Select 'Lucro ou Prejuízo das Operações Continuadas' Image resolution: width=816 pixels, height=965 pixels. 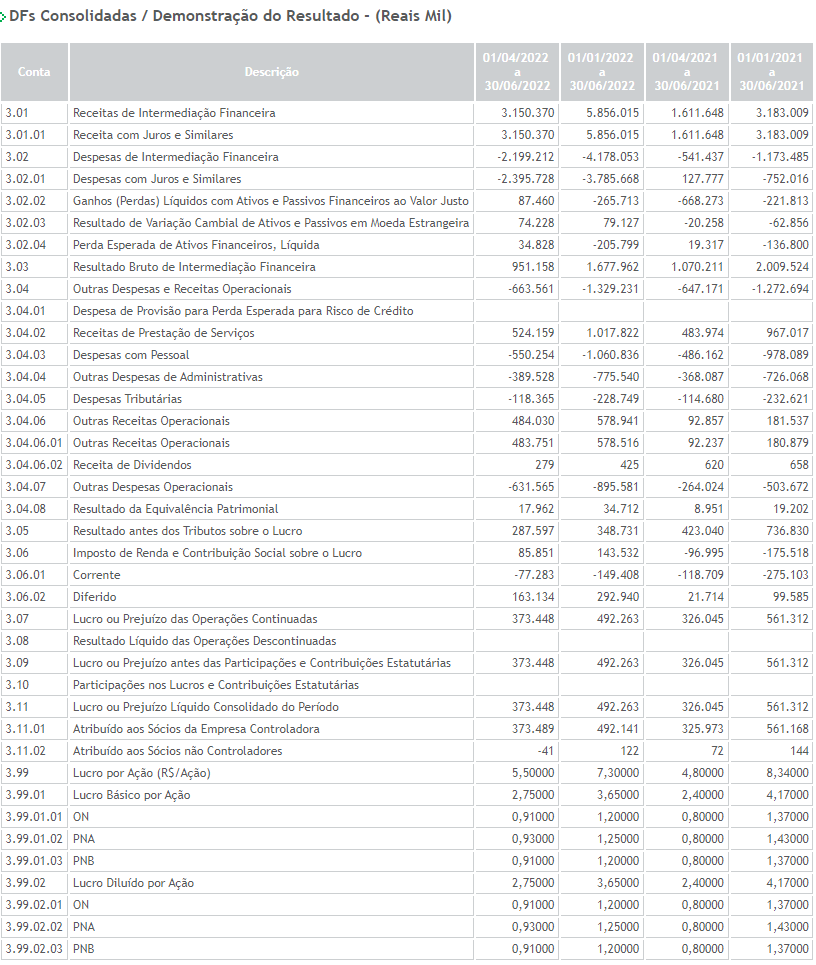click(195, 619)
